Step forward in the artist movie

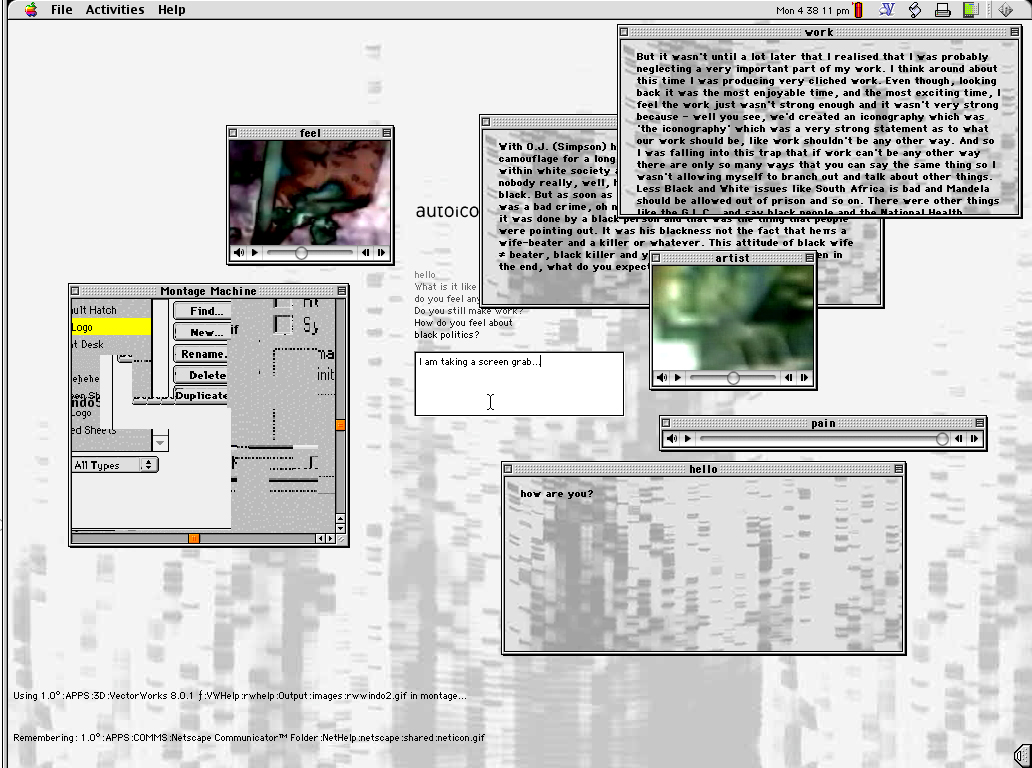pyautogui.click(x=804, y=378)
